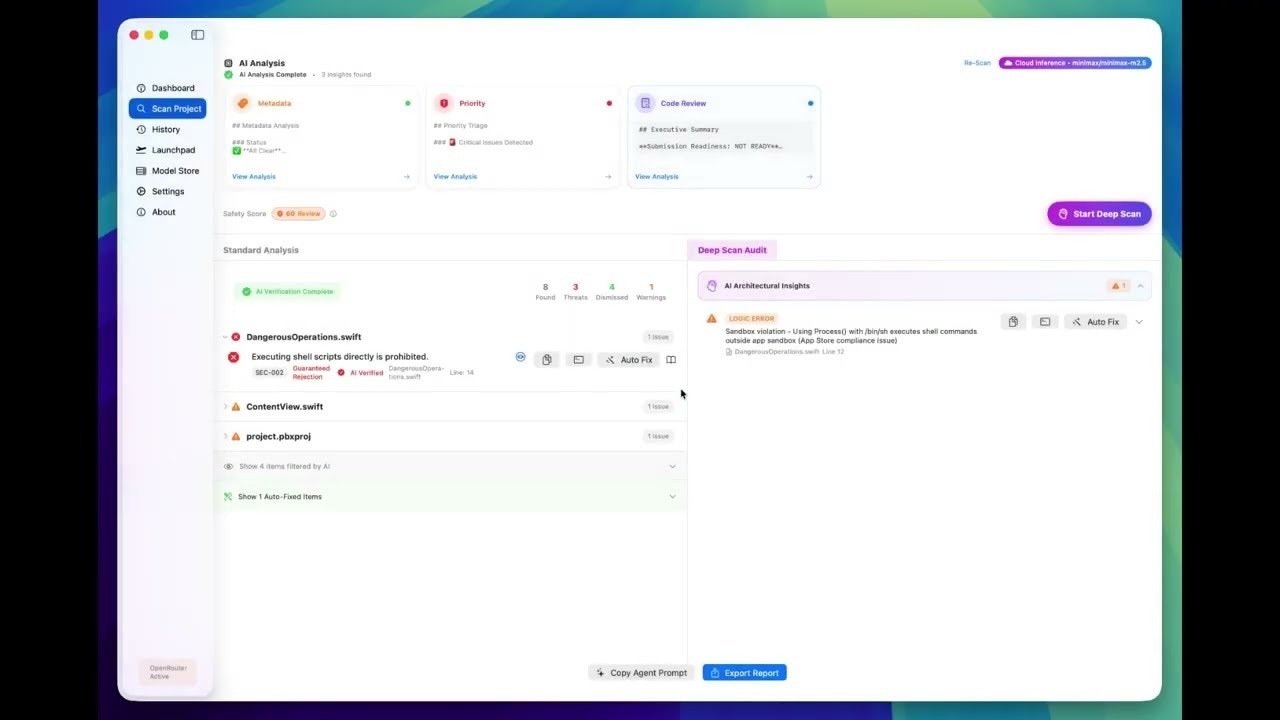Click the 60 Review safety score badge
This screenshot has height=720, width=1280.
click(299, 214)
